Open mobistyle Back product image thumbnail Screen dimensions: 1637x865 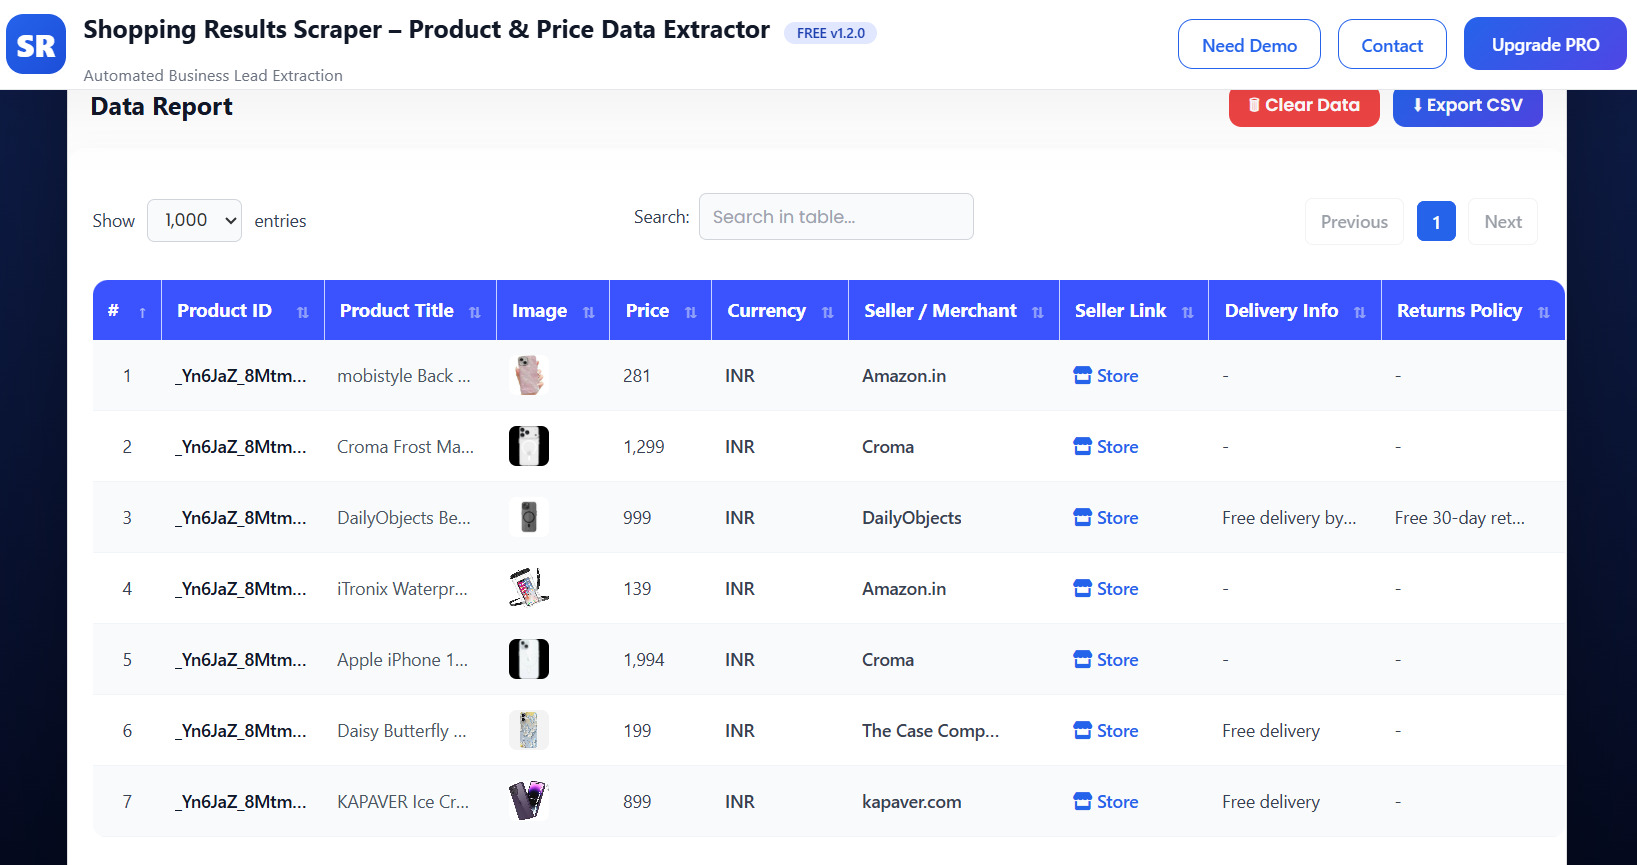point(529,375)
